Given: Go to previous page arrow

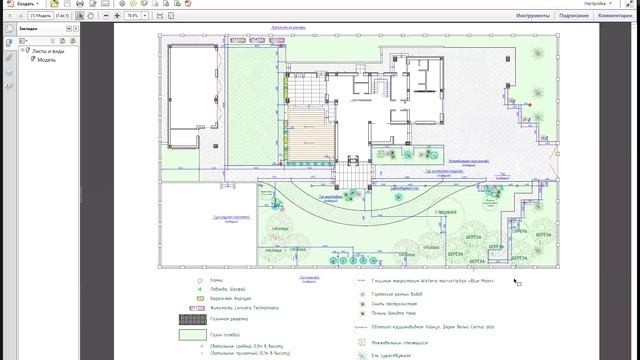Looking at the screenshot, I should tap(10, 16).
